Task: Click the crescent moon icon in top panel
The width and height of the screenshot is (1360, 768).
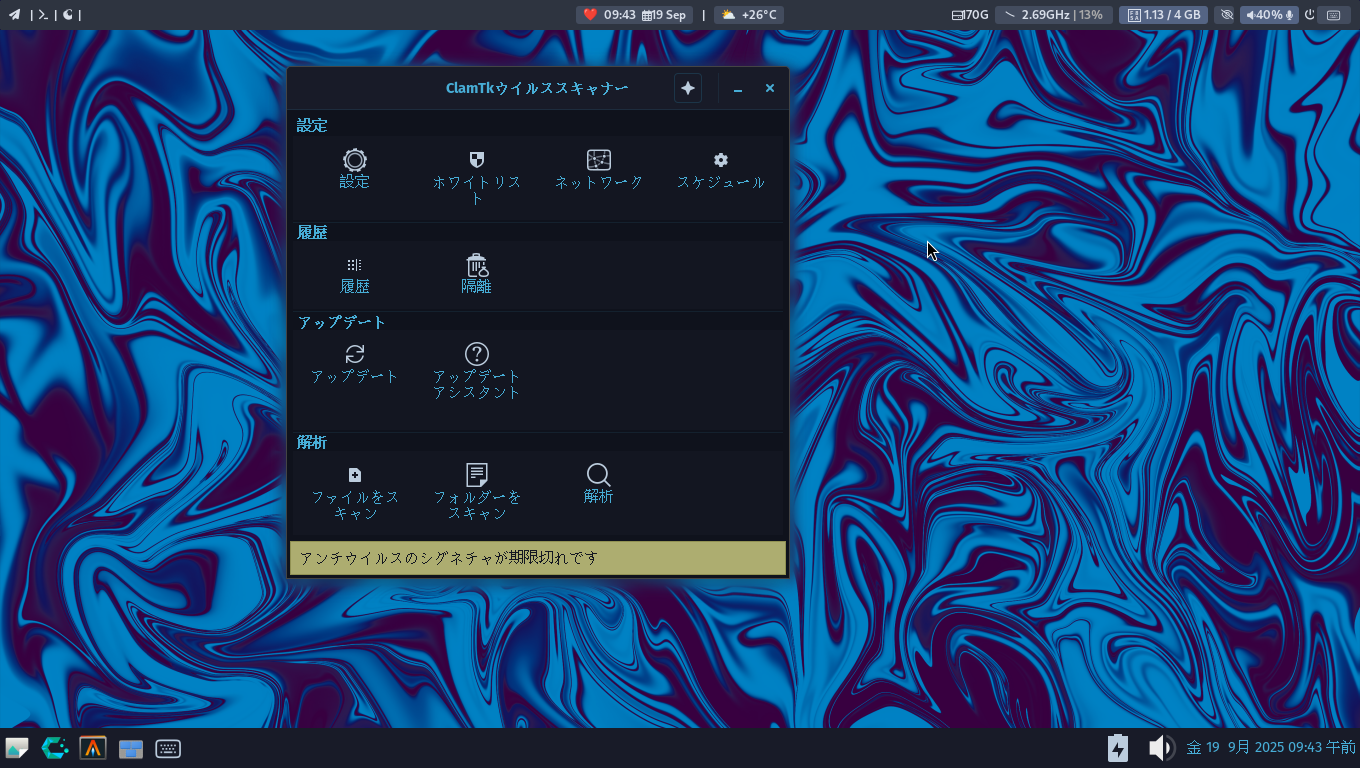Action: coord(68,15)
